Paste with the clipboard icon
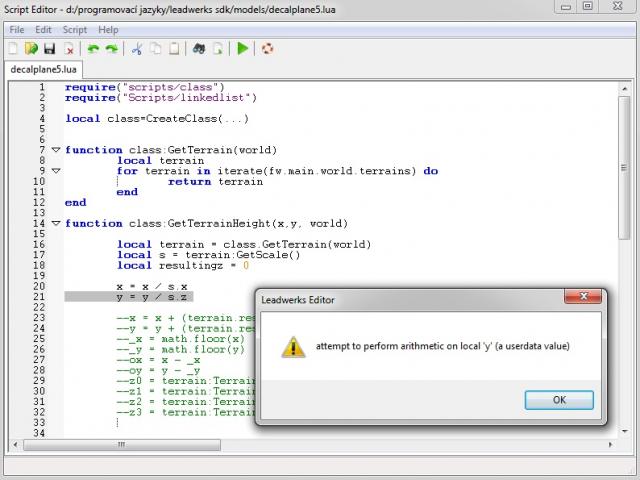Viewport: 640px width, 480px height. [x=174, y=48]
